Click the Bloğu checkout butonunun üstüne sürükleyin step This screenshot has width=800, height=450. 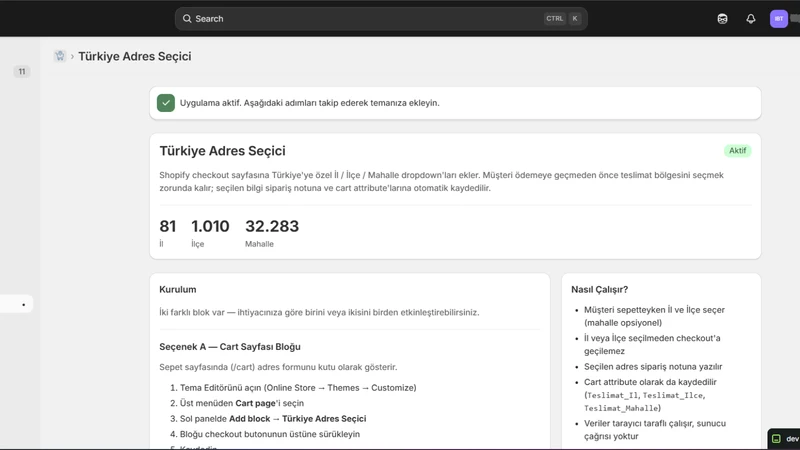click(x=270, y=434)
